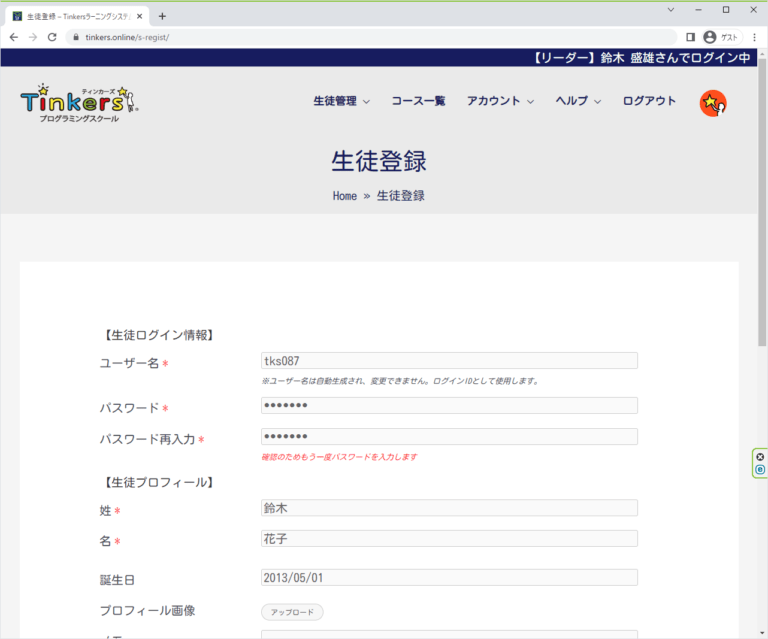Click the guest profile avatar icon
Image resolution: width=768 pixels, height=639 pixels.
(x=710, y=37)
